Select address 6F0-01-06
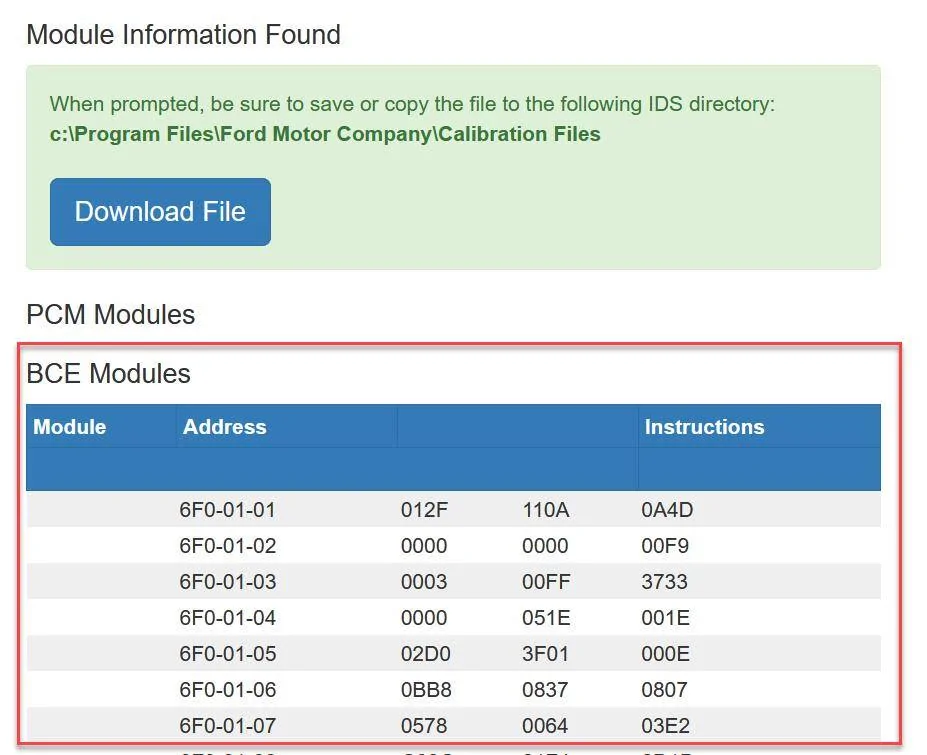The height and width of the screenshot is (755, 927). point(228,690)
